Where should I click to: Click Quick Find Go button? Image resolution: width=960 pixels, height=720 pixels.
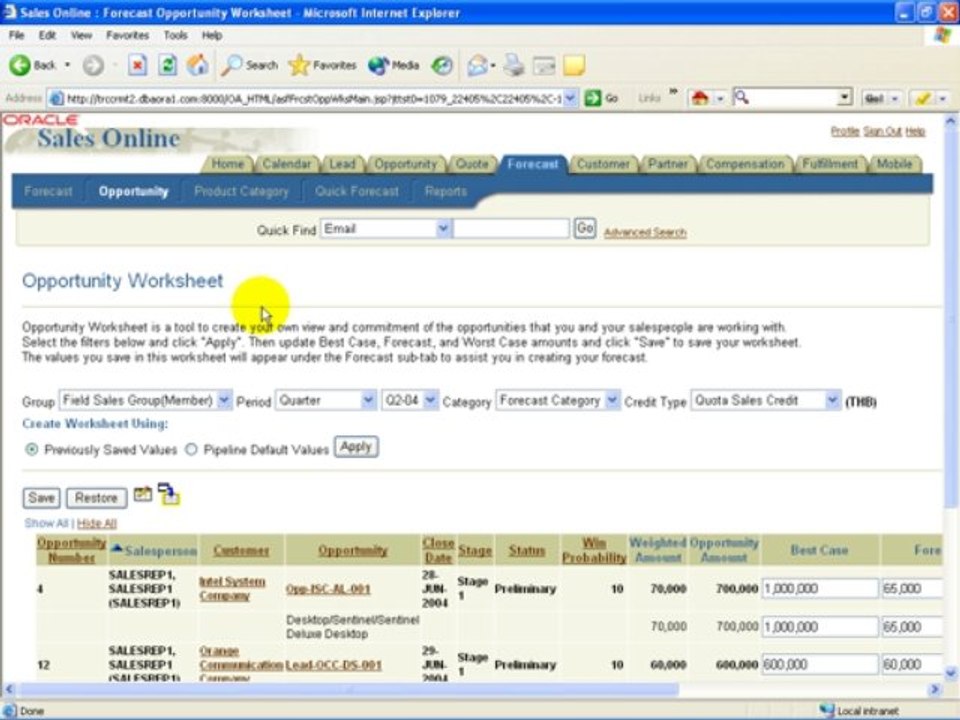585,228
